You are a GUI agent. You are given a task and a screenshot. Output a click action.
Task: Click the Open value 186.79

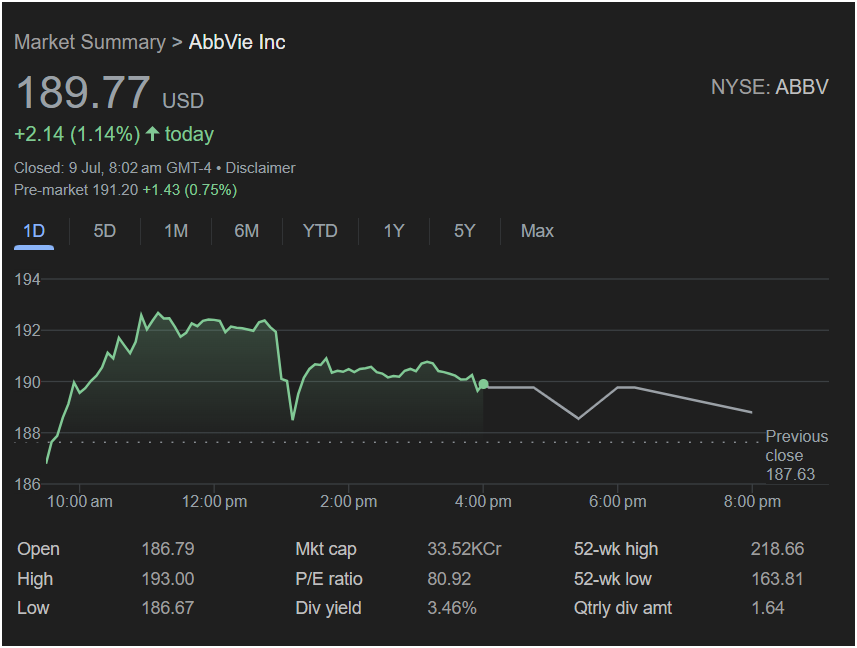click(168, 549)
